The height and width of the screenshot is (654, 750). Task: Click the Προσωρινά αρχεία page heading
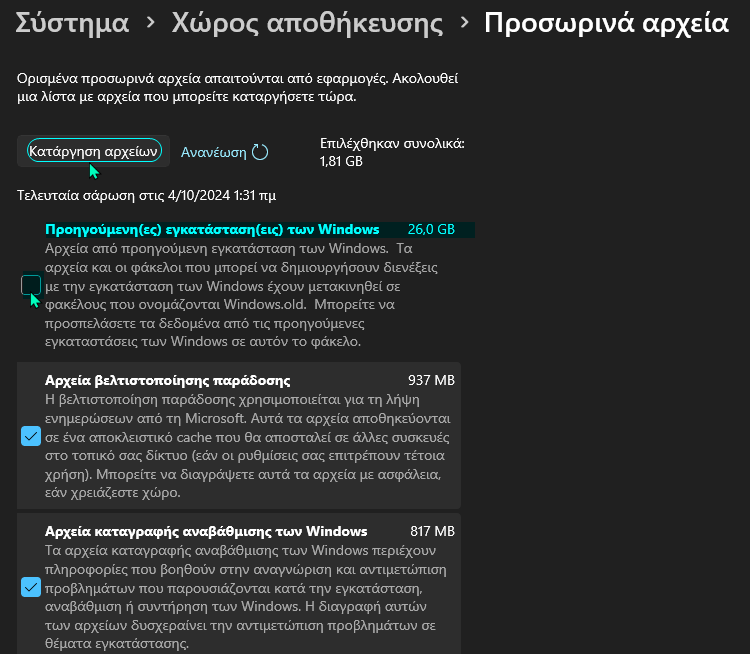tap(607, 23)
